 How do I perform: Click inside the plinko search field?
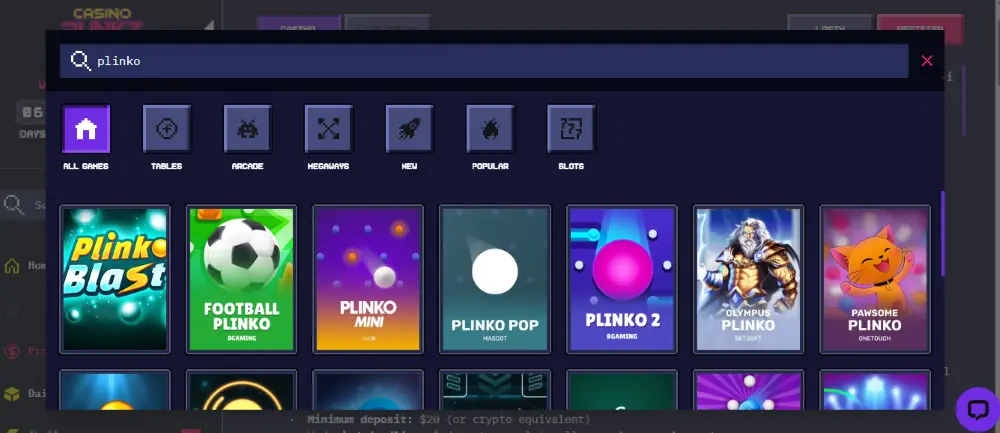click(x=484, y=61)
